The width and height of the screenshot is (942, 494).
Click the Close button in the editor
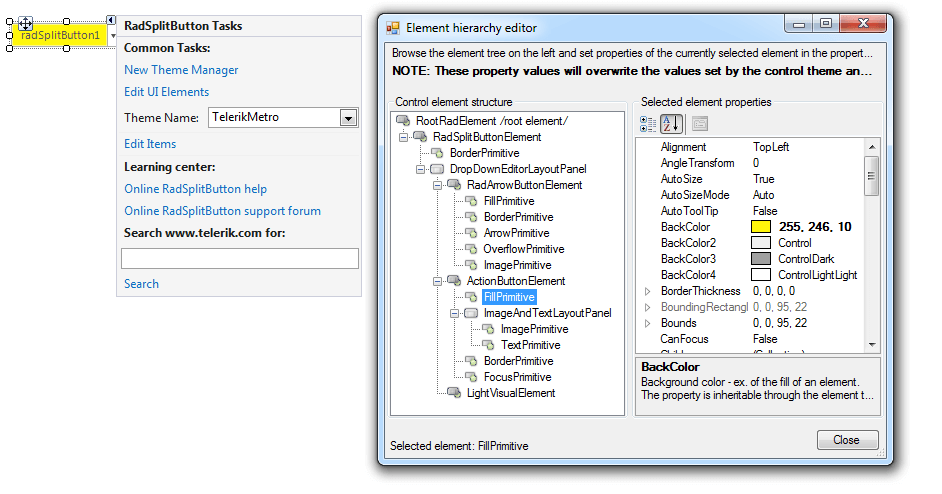(847, 440)
